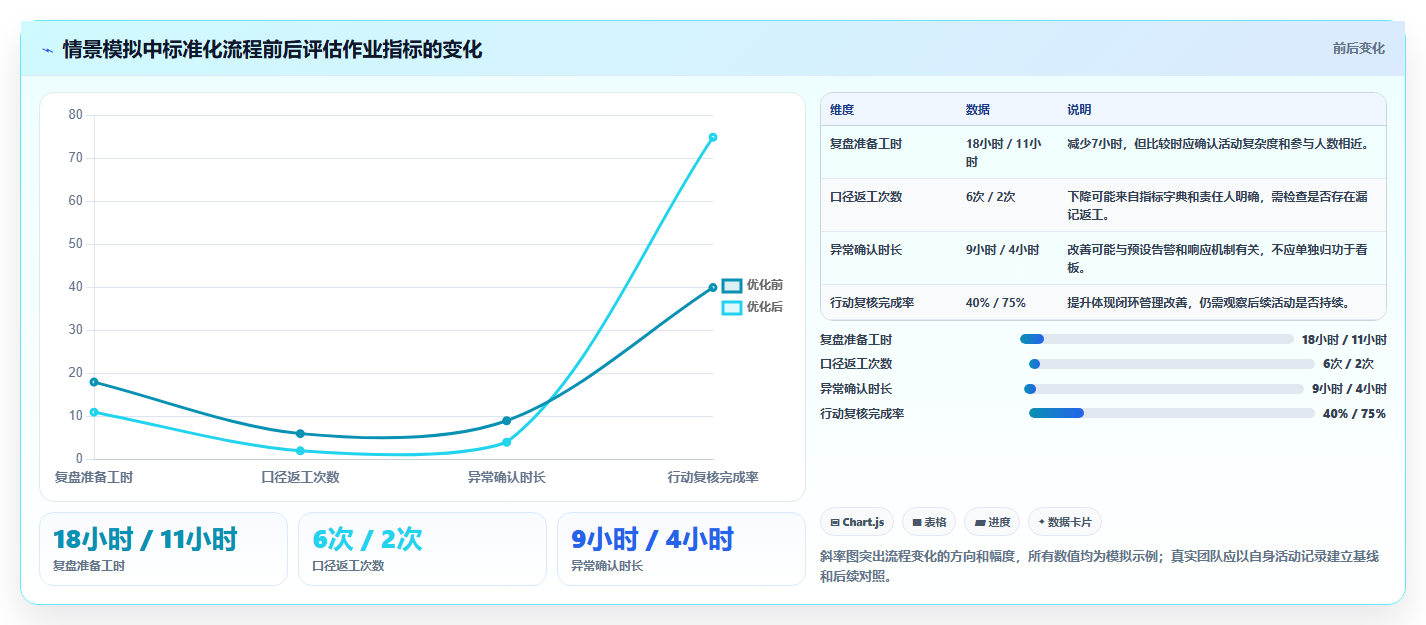Toggle the 优化后 legend series
The width and height of the screenshot is (1426, 625).
coord(752,307)
